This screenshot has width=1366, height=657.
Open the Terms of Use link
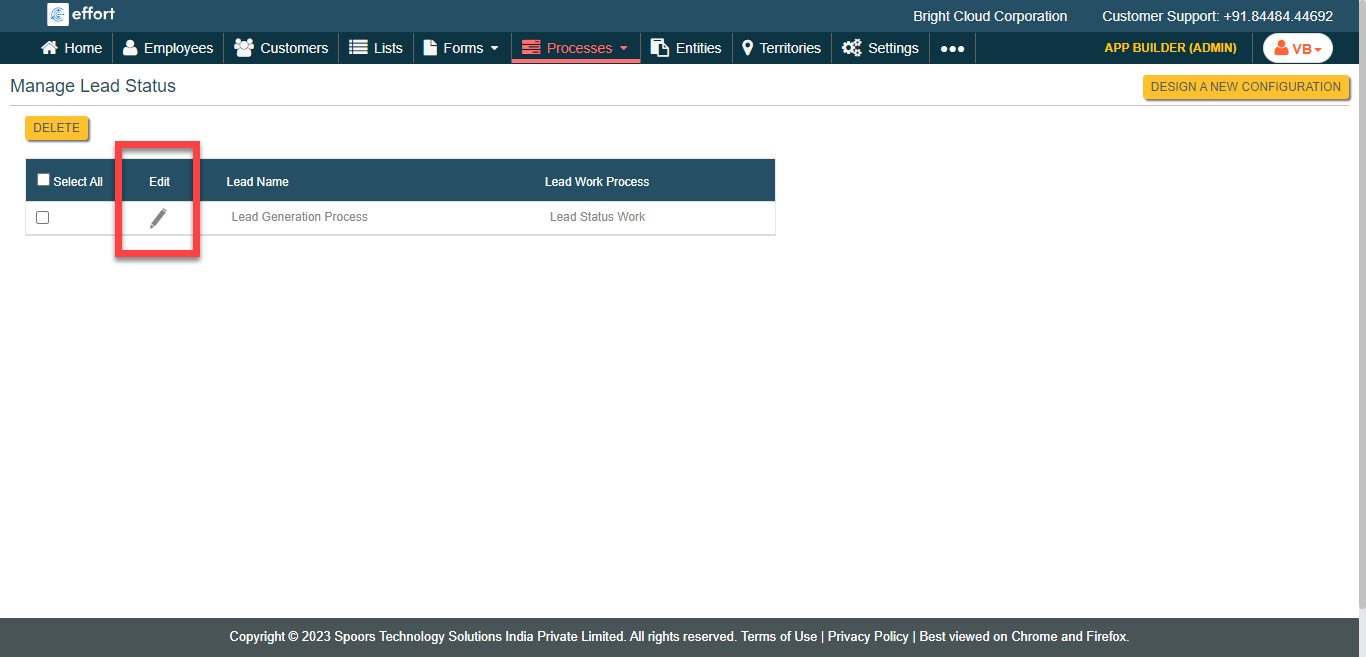[x=778, y=636]
